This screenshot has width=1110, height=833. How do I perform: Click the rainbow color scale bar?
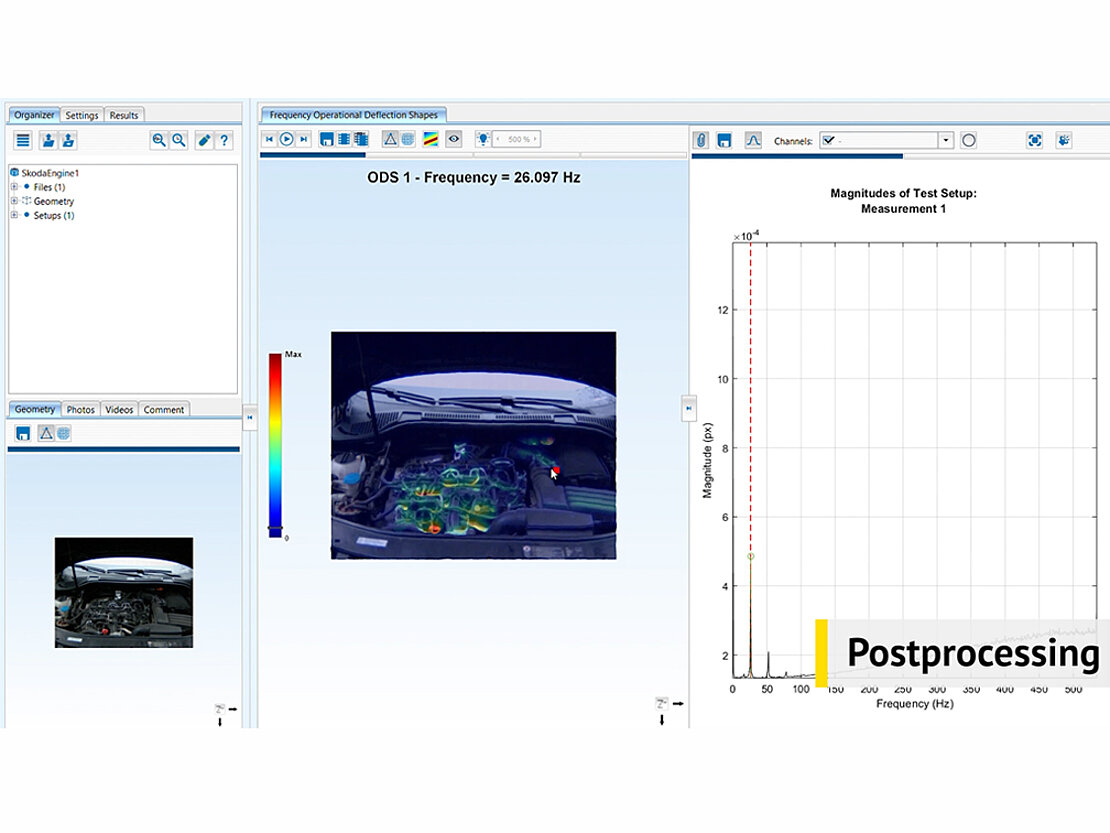275,445
